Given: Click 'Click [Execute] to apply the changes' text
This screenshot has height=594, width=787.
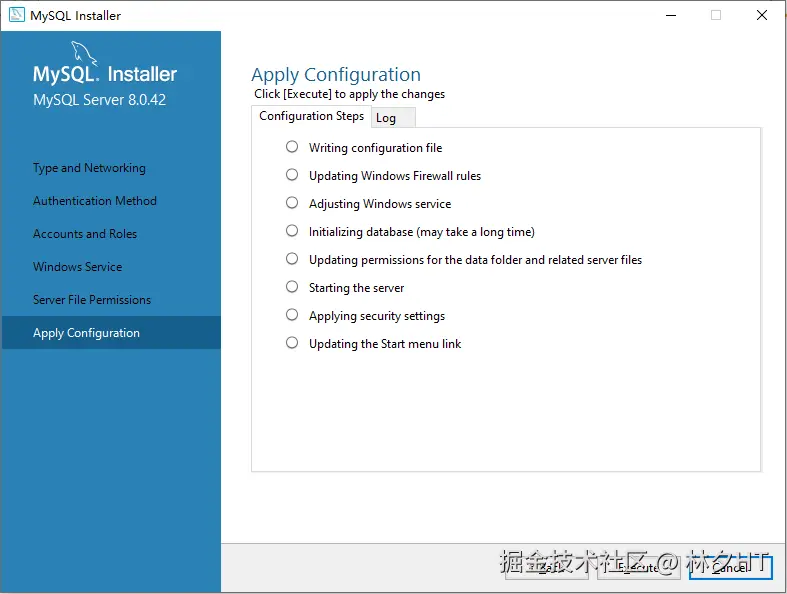Looking at the screenshot, I should 349,94.
